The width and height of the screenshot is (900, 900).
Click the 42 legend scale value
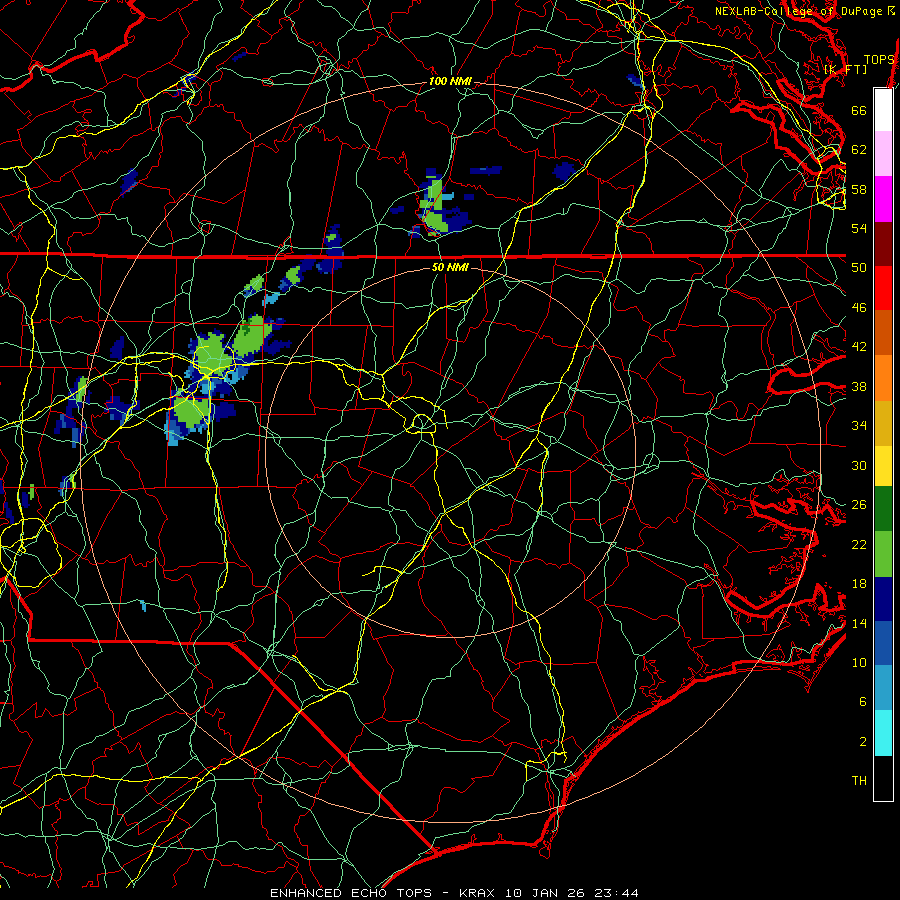click(859, 347)
